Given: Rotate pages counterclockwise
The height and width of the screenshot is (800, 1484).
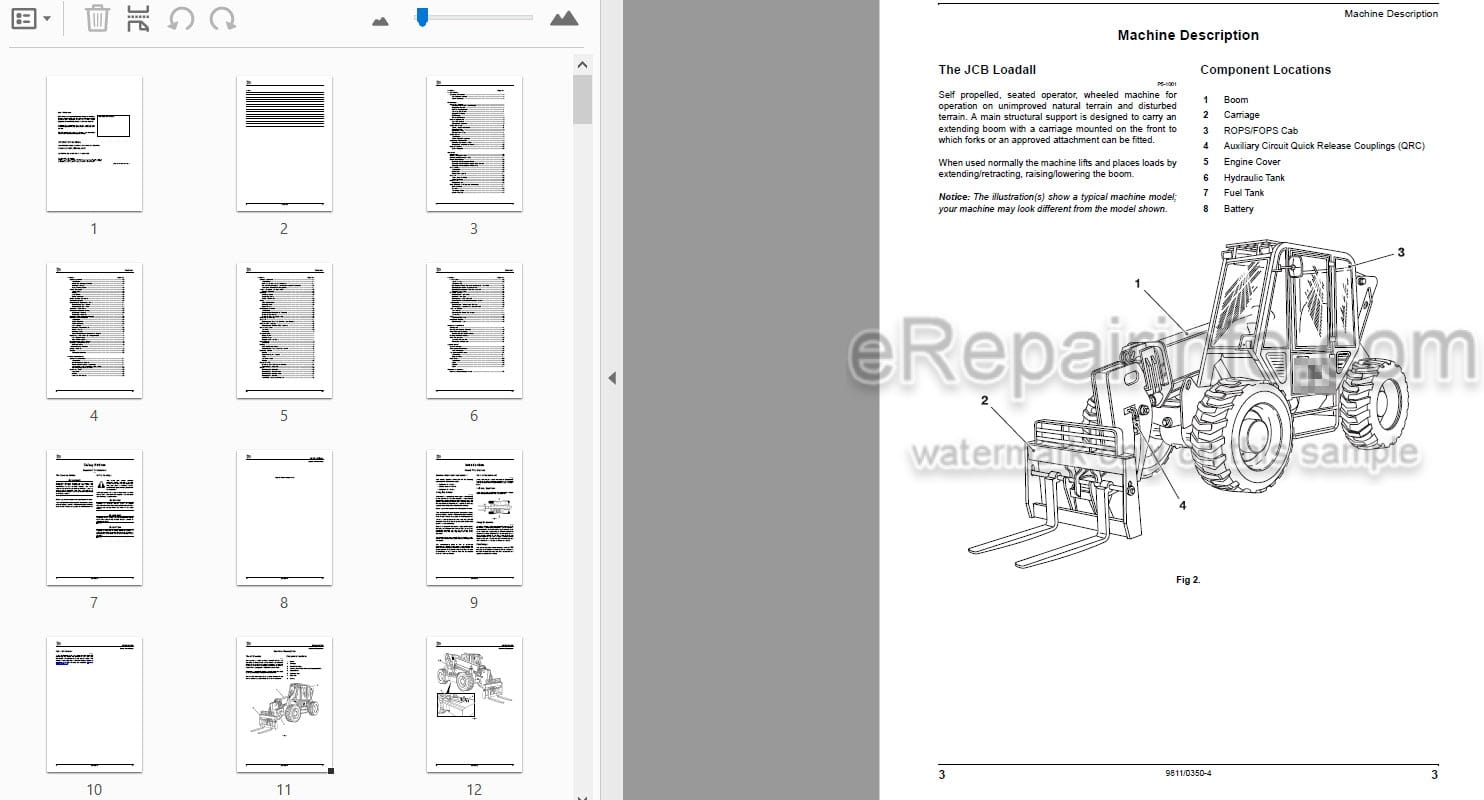Looking at the screenshot, I should [x=180, y=18].
